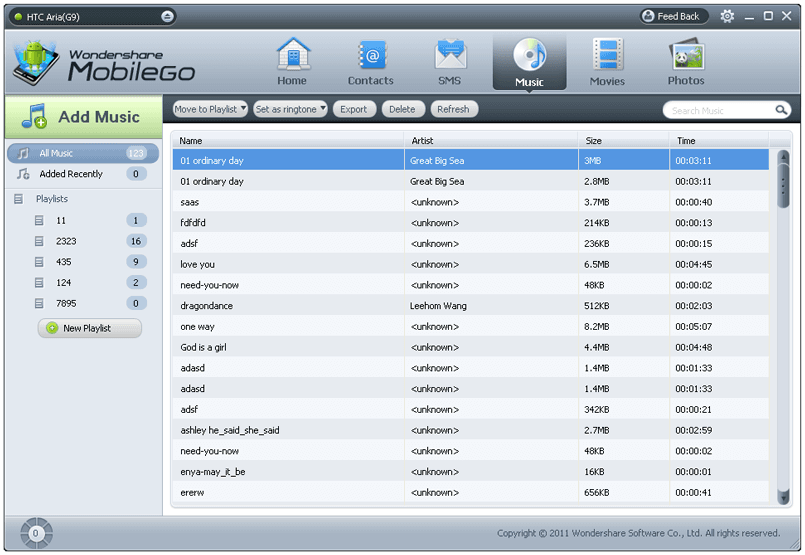The height and width of the screenshot is (555, 805).
Task: Click the playlist 2323 count badge 16
Action: pos(136,241)
